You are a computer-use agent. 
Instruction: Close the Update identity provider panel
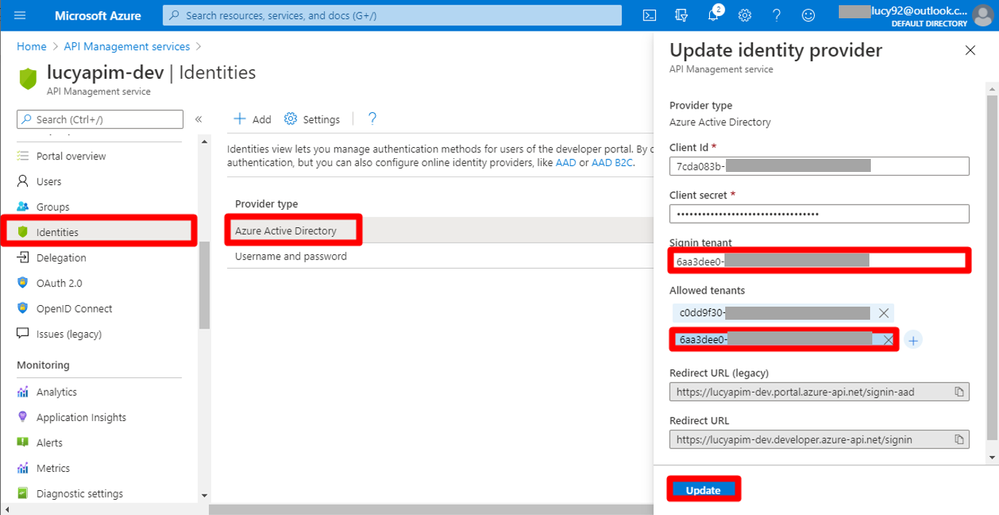tap(970, 50)
